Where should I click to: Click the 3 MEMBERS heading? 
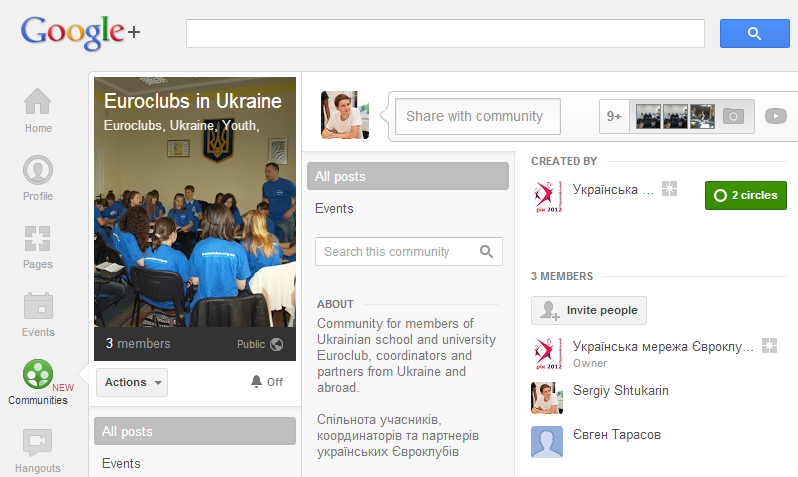pyautogui.click(x=562, y=276)
